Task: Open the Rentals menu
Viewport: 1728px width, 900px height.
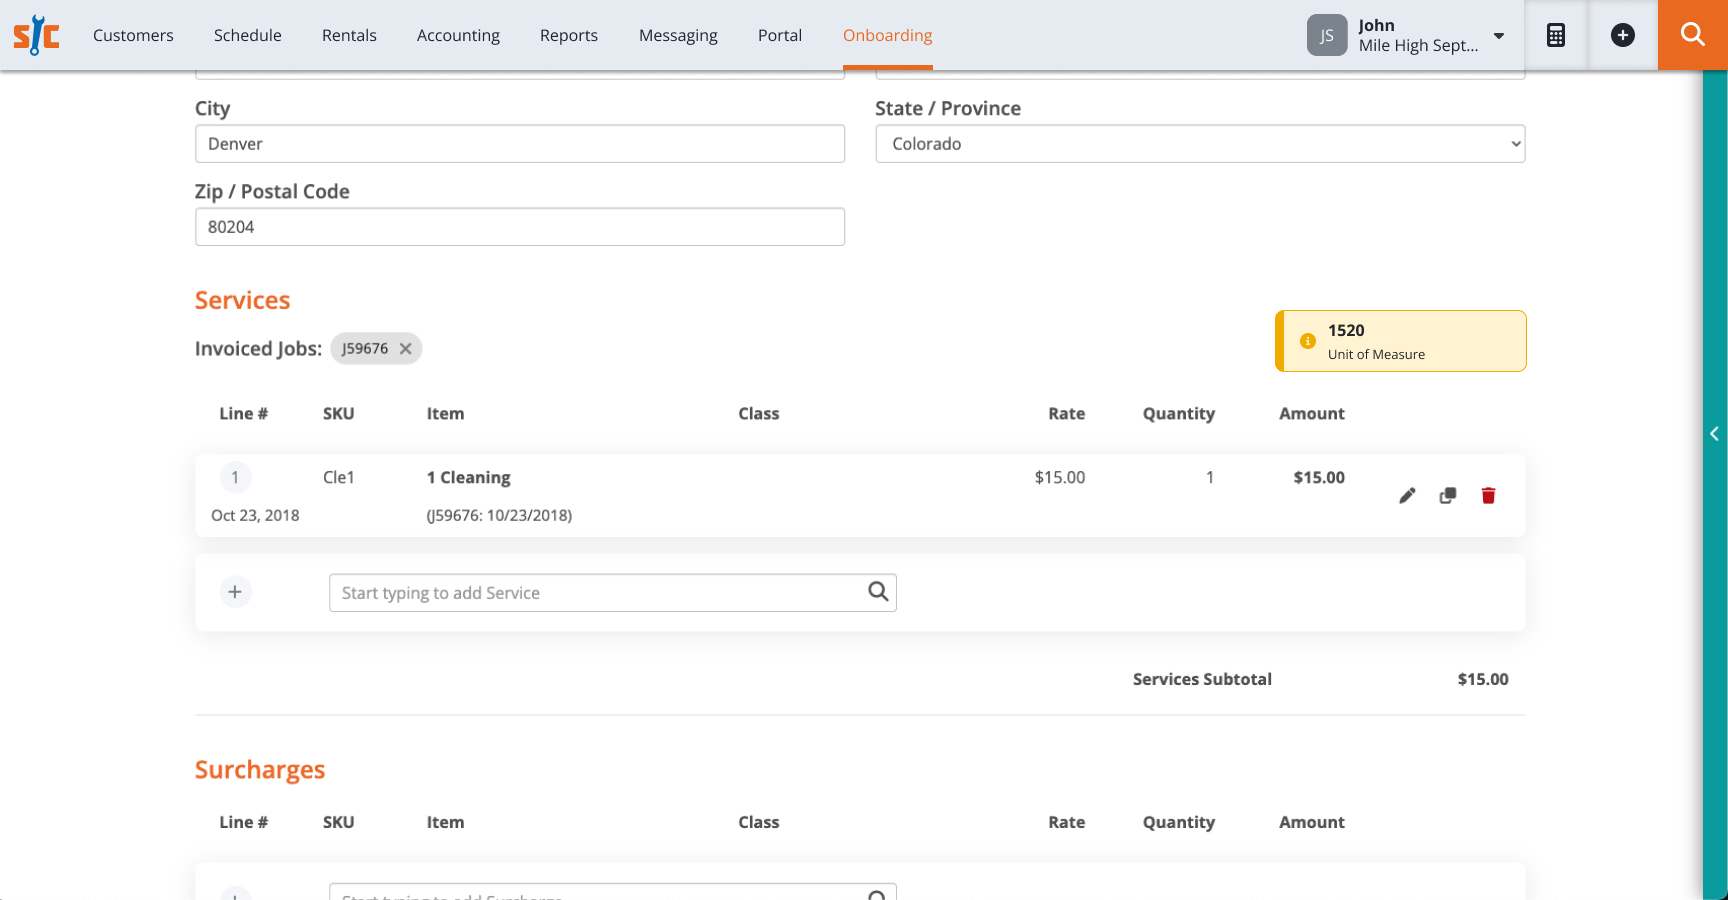Action: click(x=349, y=35)
